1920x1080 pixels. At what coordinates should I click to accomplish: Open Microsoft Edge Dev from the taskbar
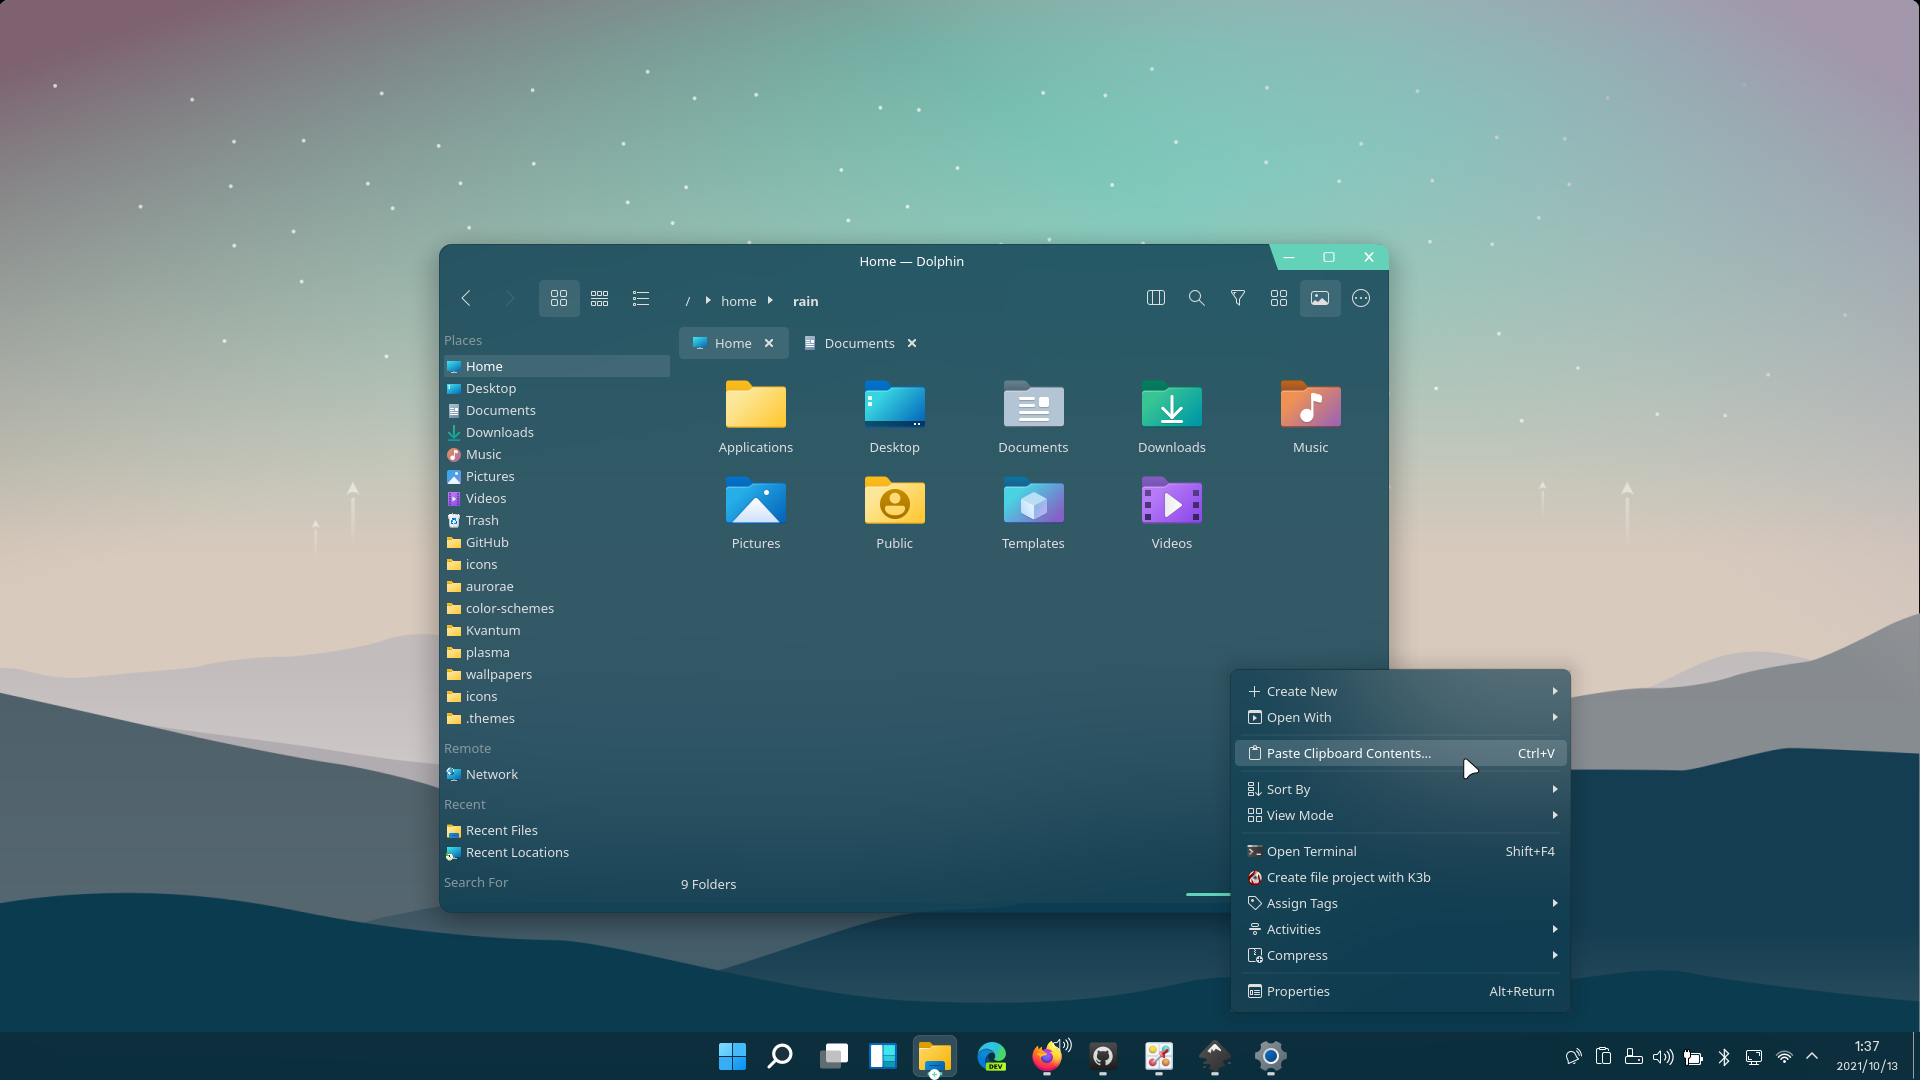[991, 1056]
